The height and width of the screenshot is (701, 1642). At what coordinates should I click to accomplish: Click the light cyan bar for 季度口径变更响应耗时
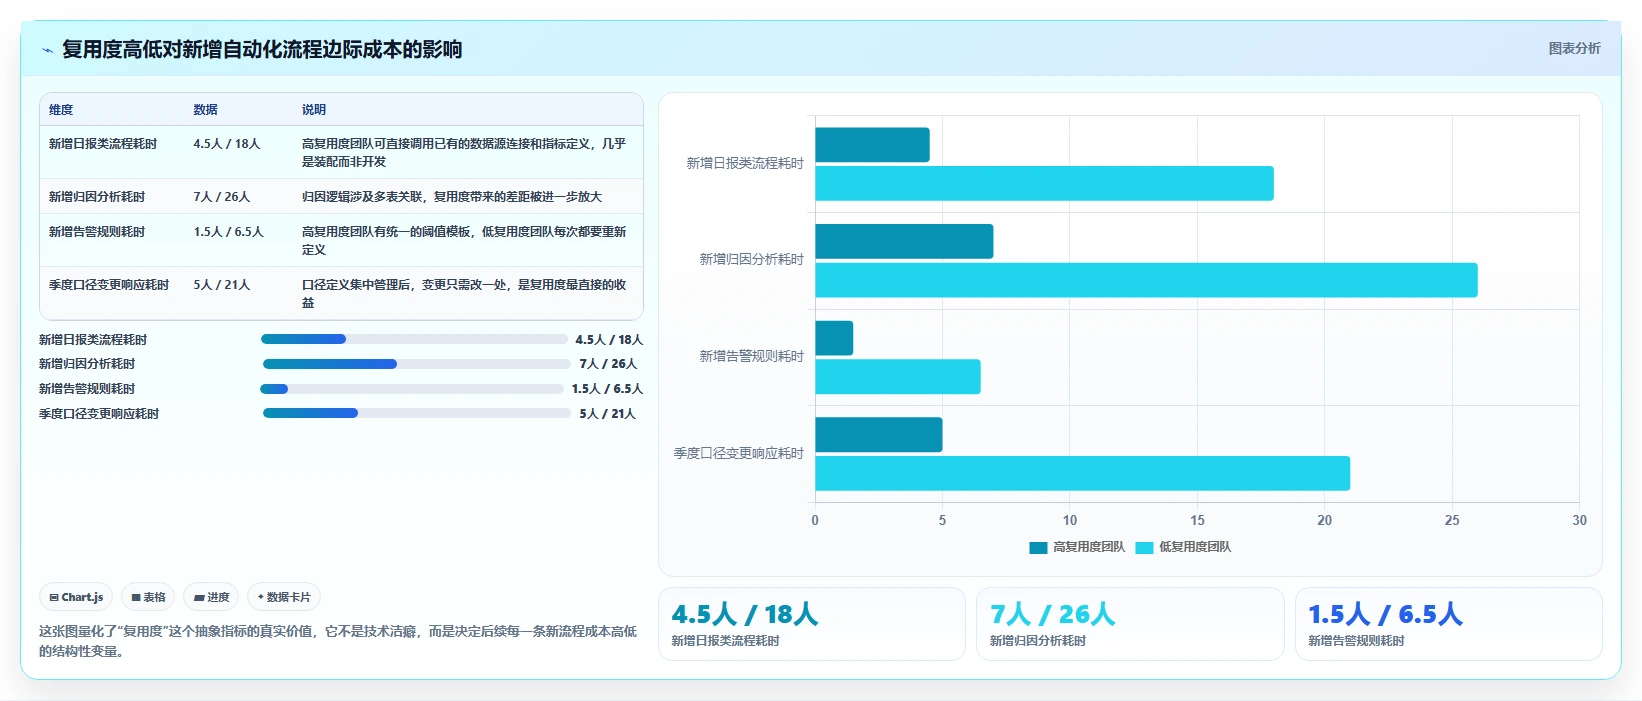click(x=1082, y=473)
